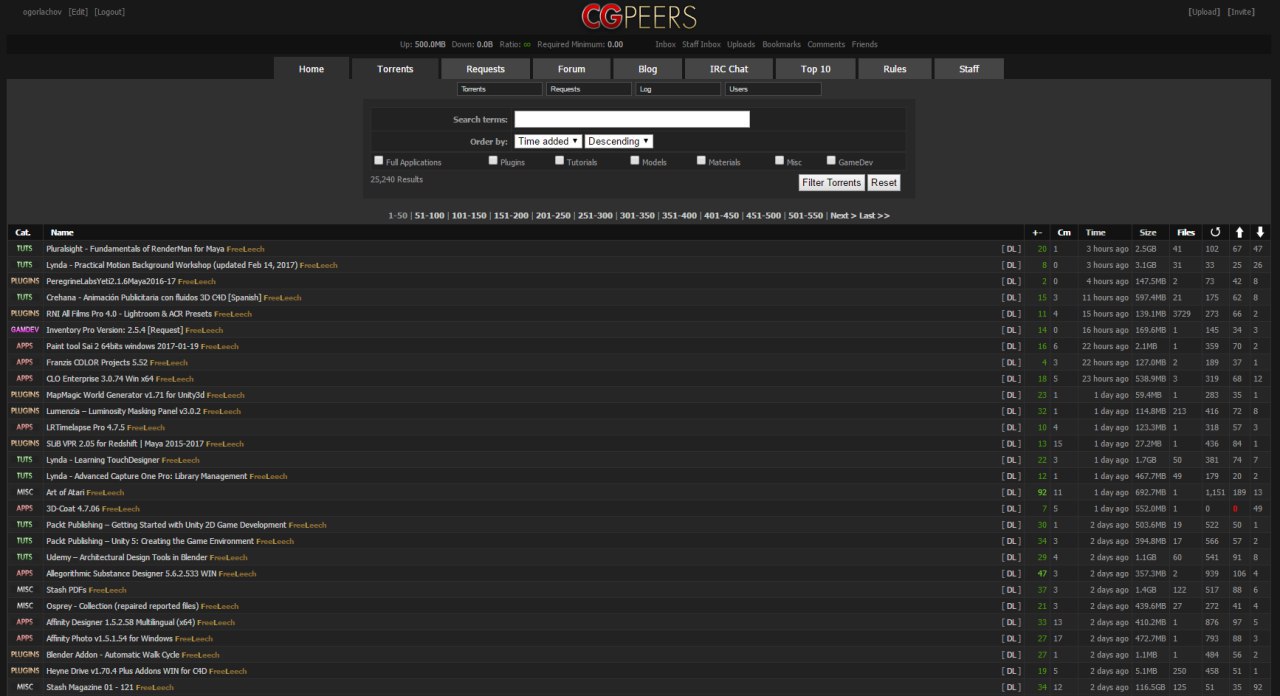Click DL for 3D-Coat 4.7.06

tap(1011, 509)
